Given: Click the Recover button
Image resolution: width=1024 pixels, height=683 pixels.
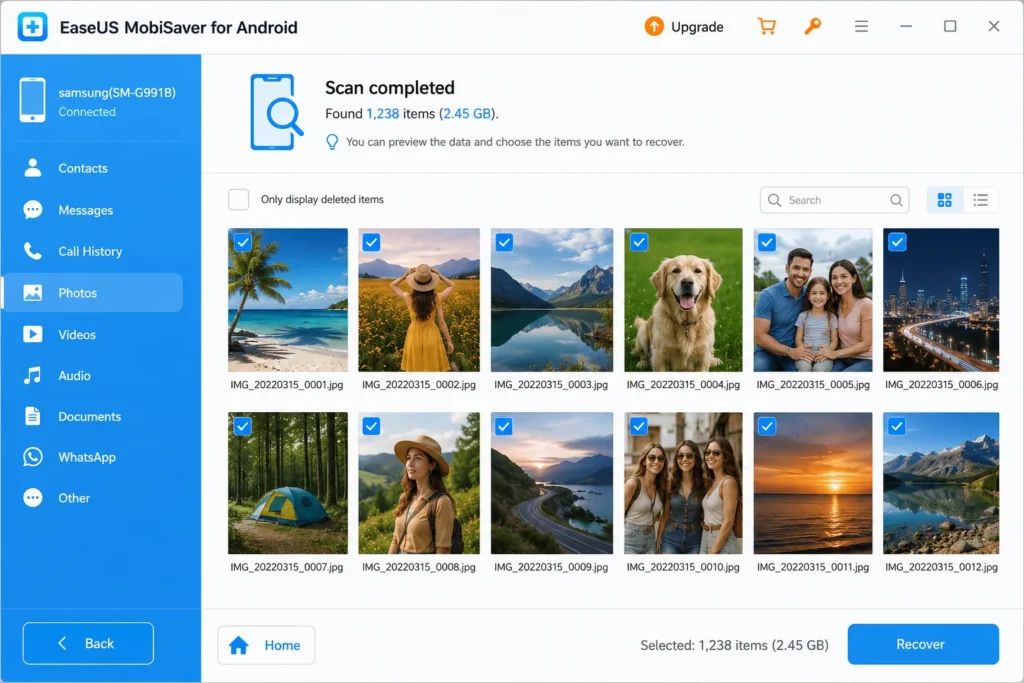Looking at the screenshot, I should [923, 644].
